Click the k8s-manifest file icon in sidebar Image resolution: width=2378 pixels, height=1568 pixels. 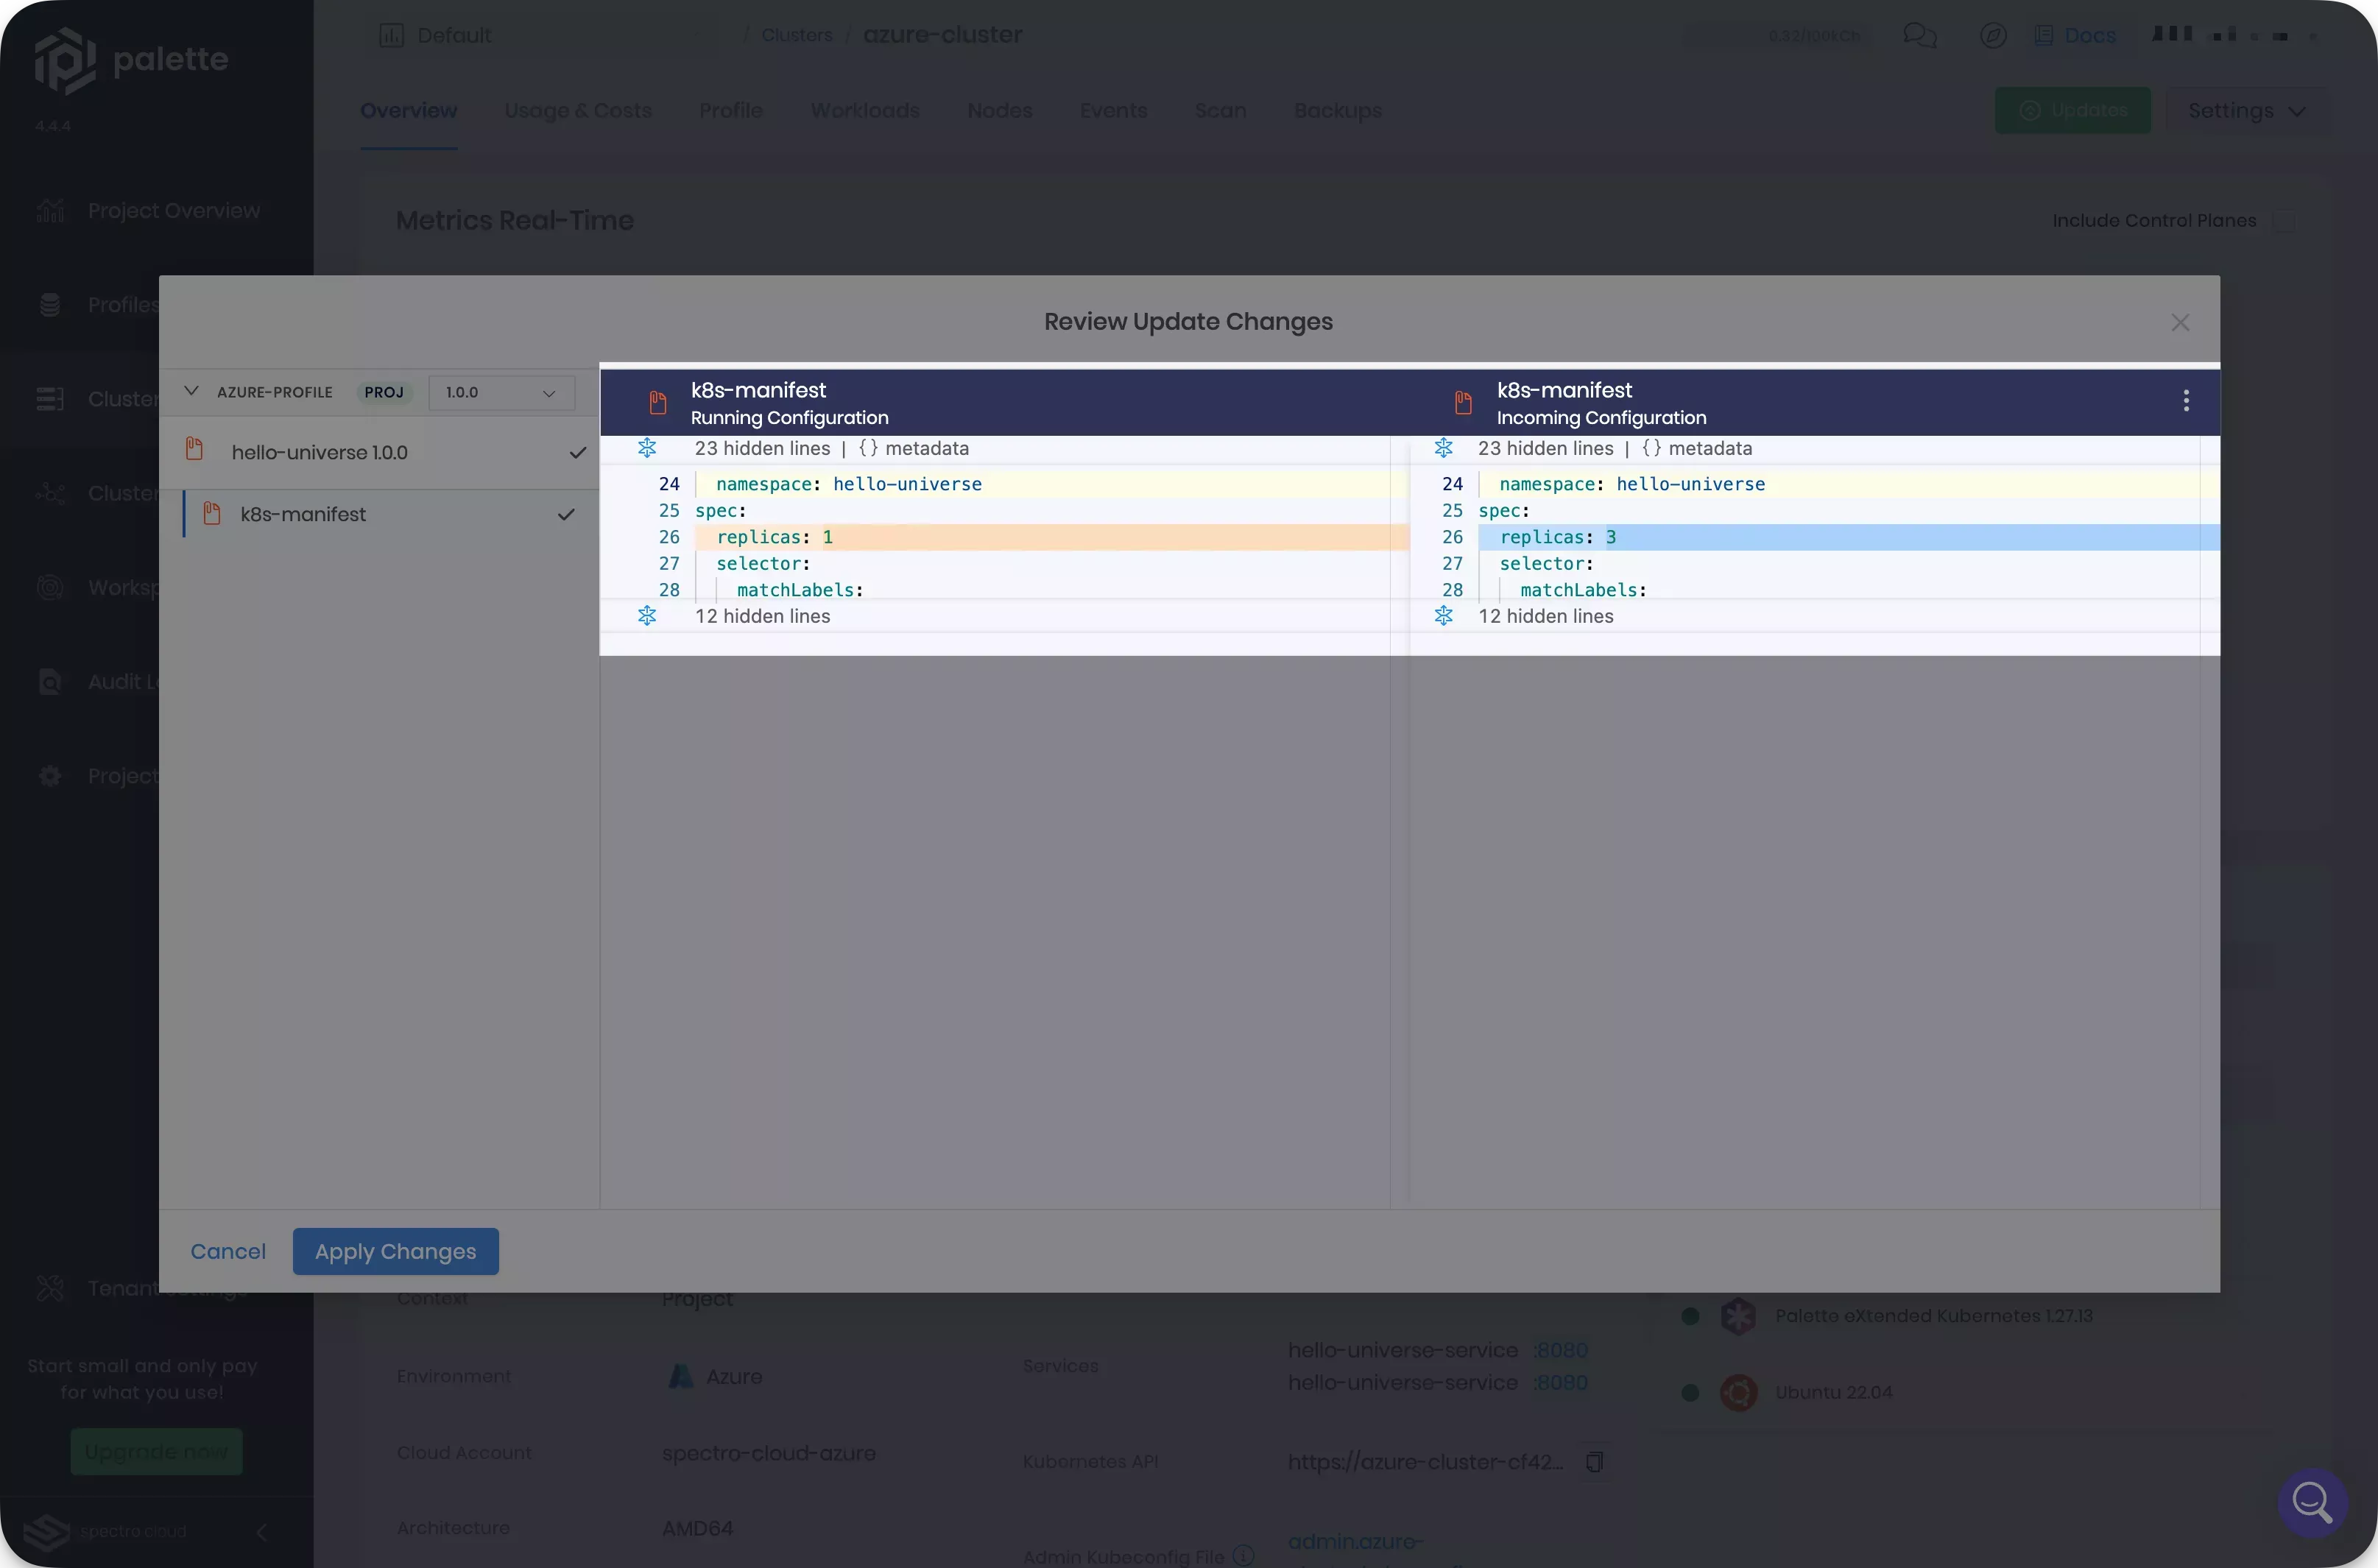point(210,515)
